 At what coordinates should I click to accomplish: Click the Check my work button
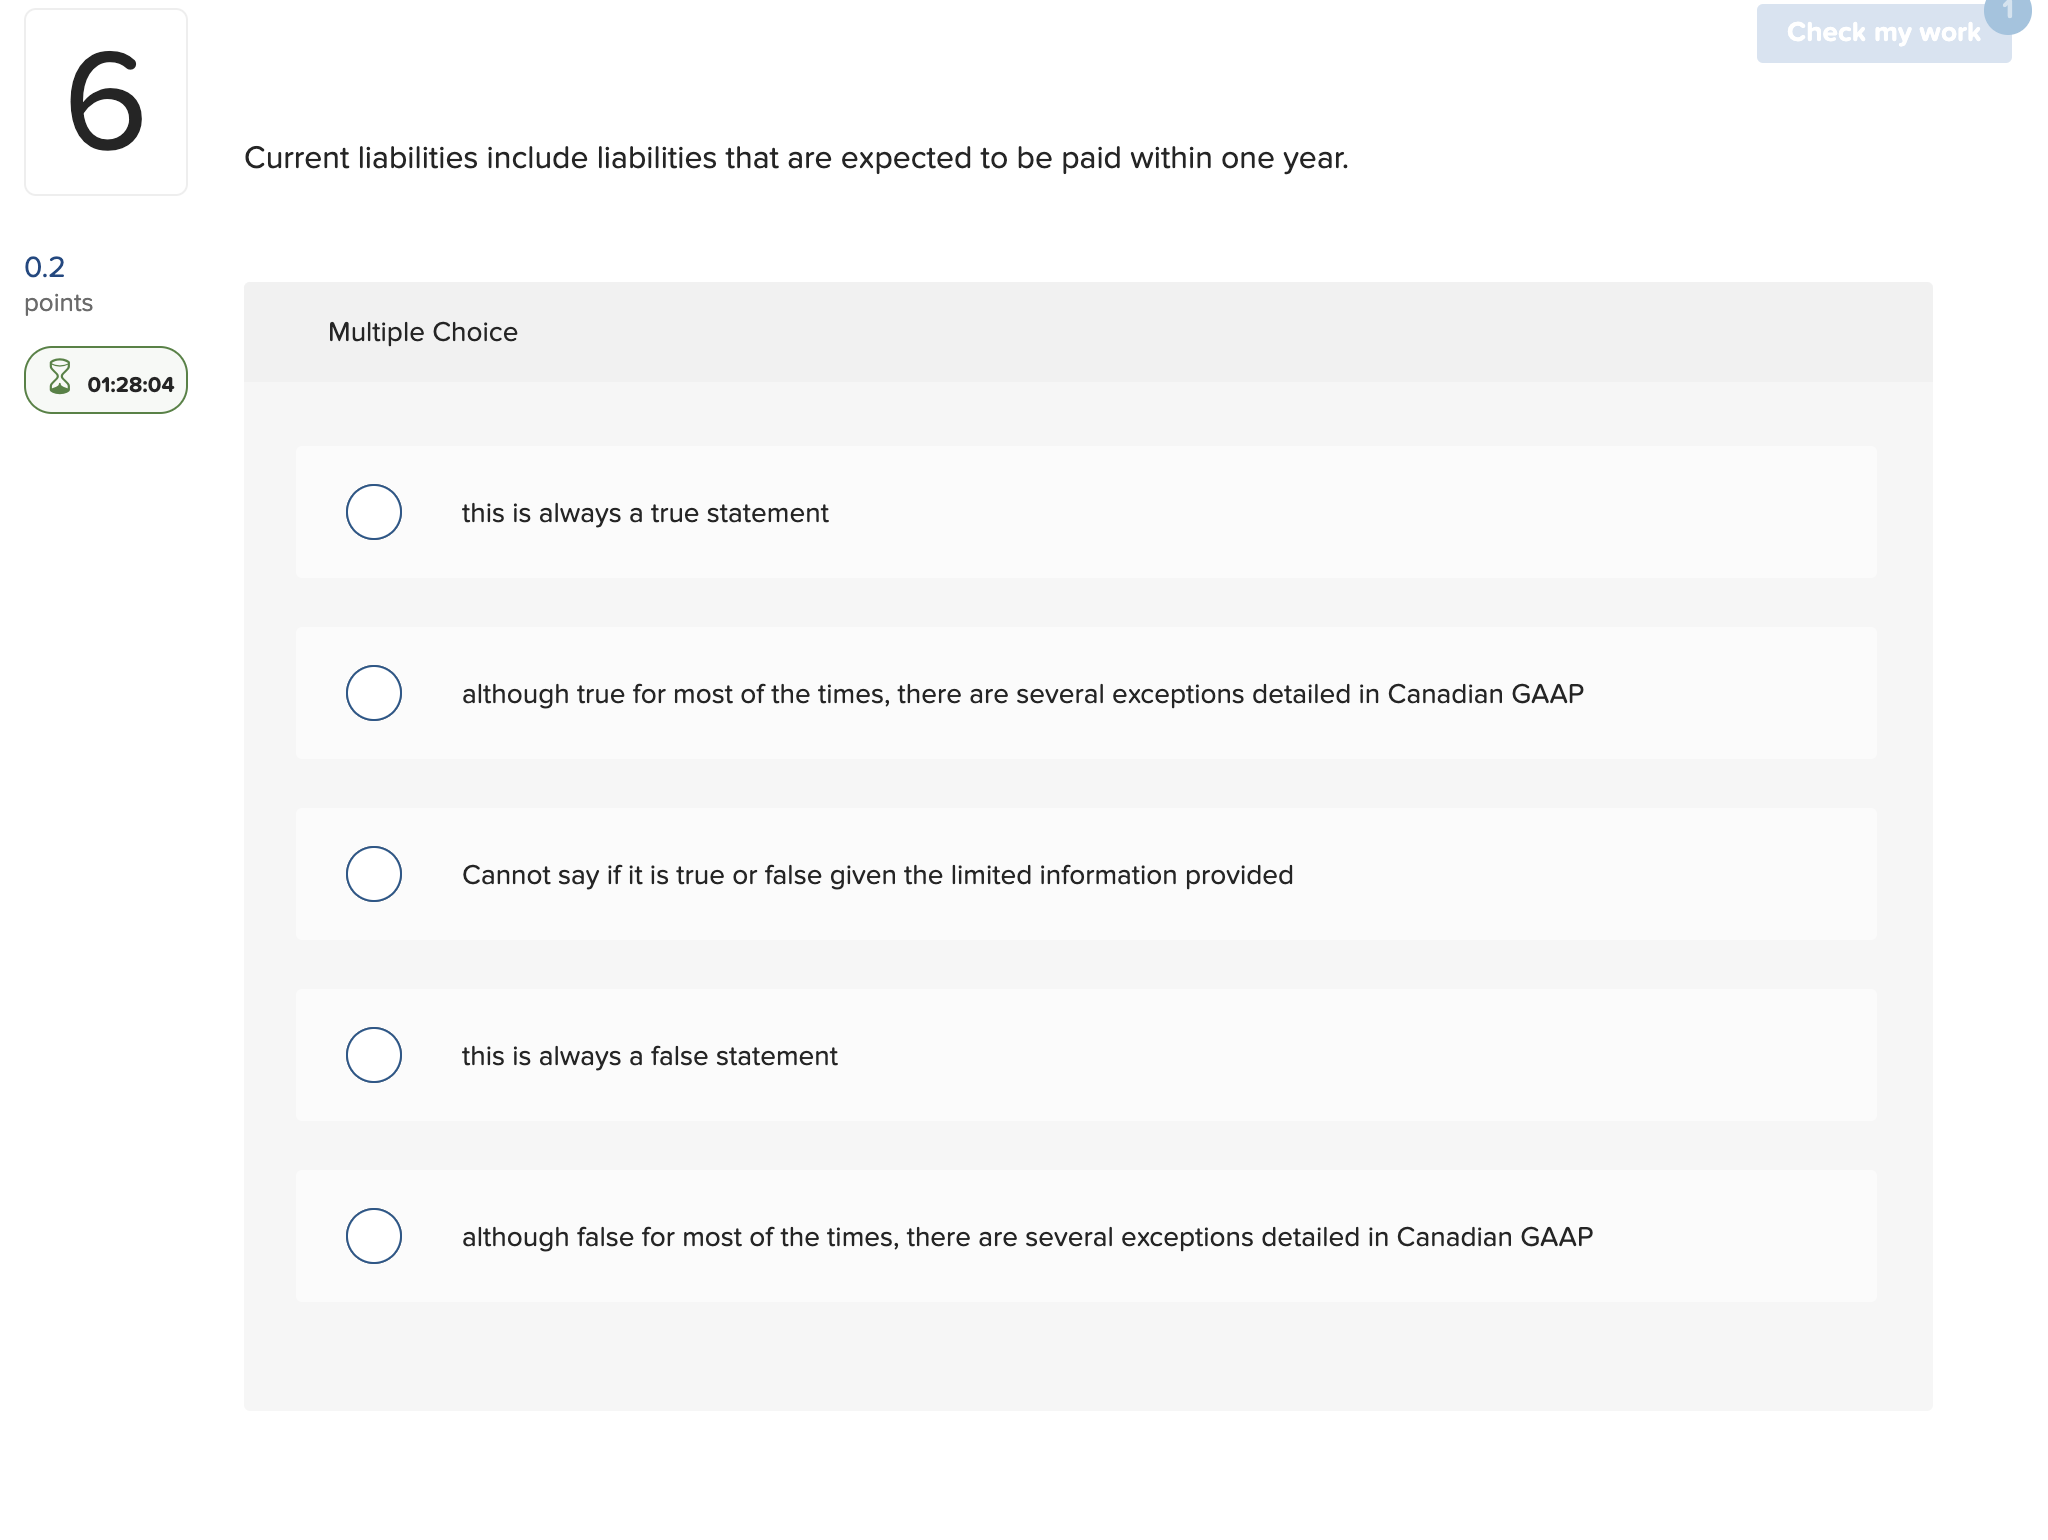[x=1883, y=32]
